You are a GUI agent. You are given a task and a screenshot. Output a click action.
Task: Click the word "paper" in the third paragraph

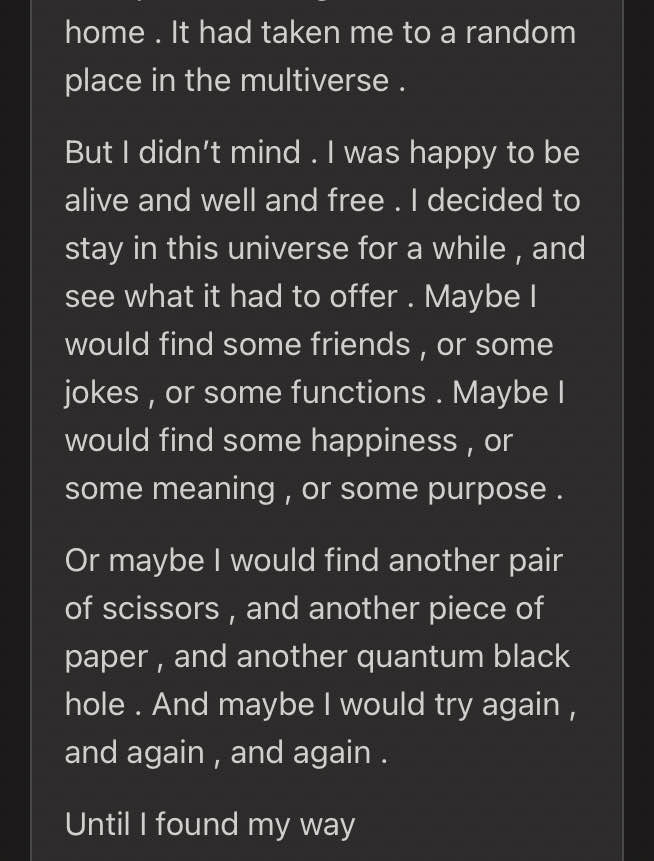(x=107, y=658)
